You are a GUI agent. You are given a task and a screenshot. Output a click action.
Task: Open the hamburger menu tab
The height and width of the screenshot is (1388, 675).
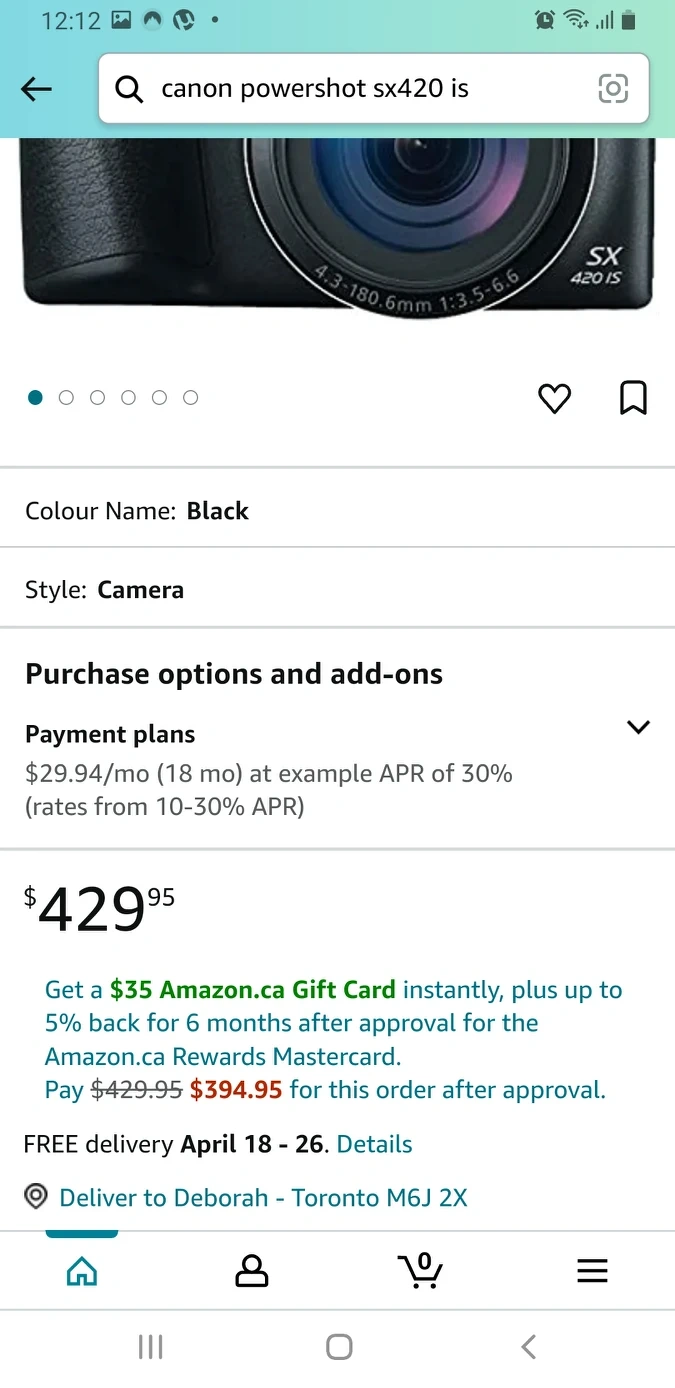(x=592, y=1271)
